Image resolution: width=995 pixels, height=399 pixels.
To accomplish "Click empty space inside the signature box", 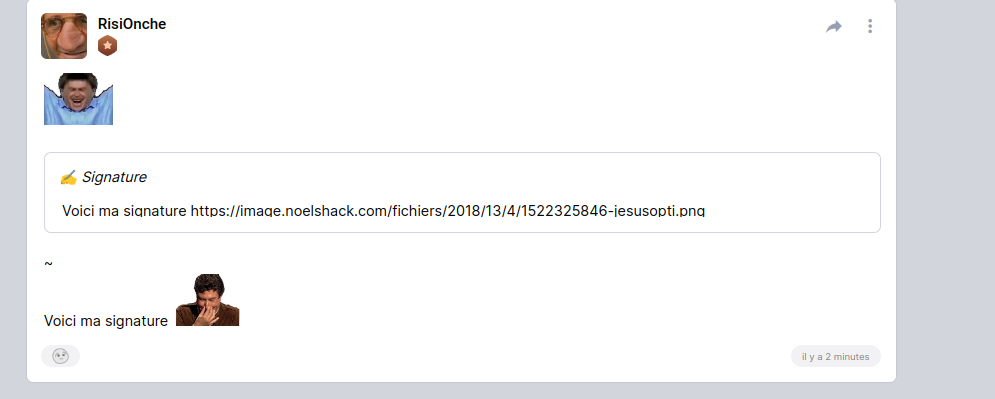I will (x=508, y=178).
